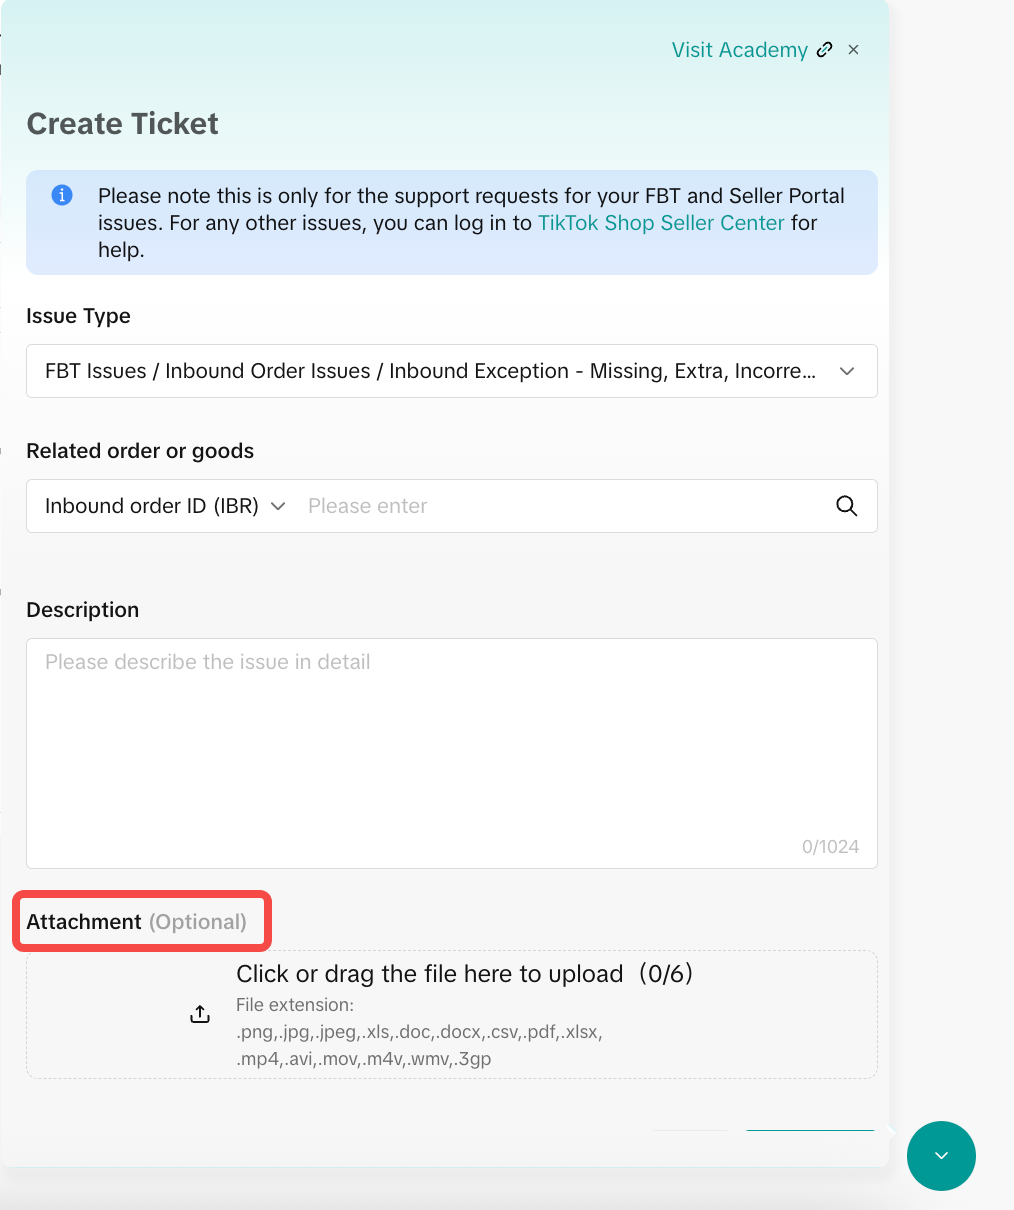Close the Create Ticket panel
The width and height of the screenshot is (1014, 1210).
pyautogui.click(x=853, y=50)
